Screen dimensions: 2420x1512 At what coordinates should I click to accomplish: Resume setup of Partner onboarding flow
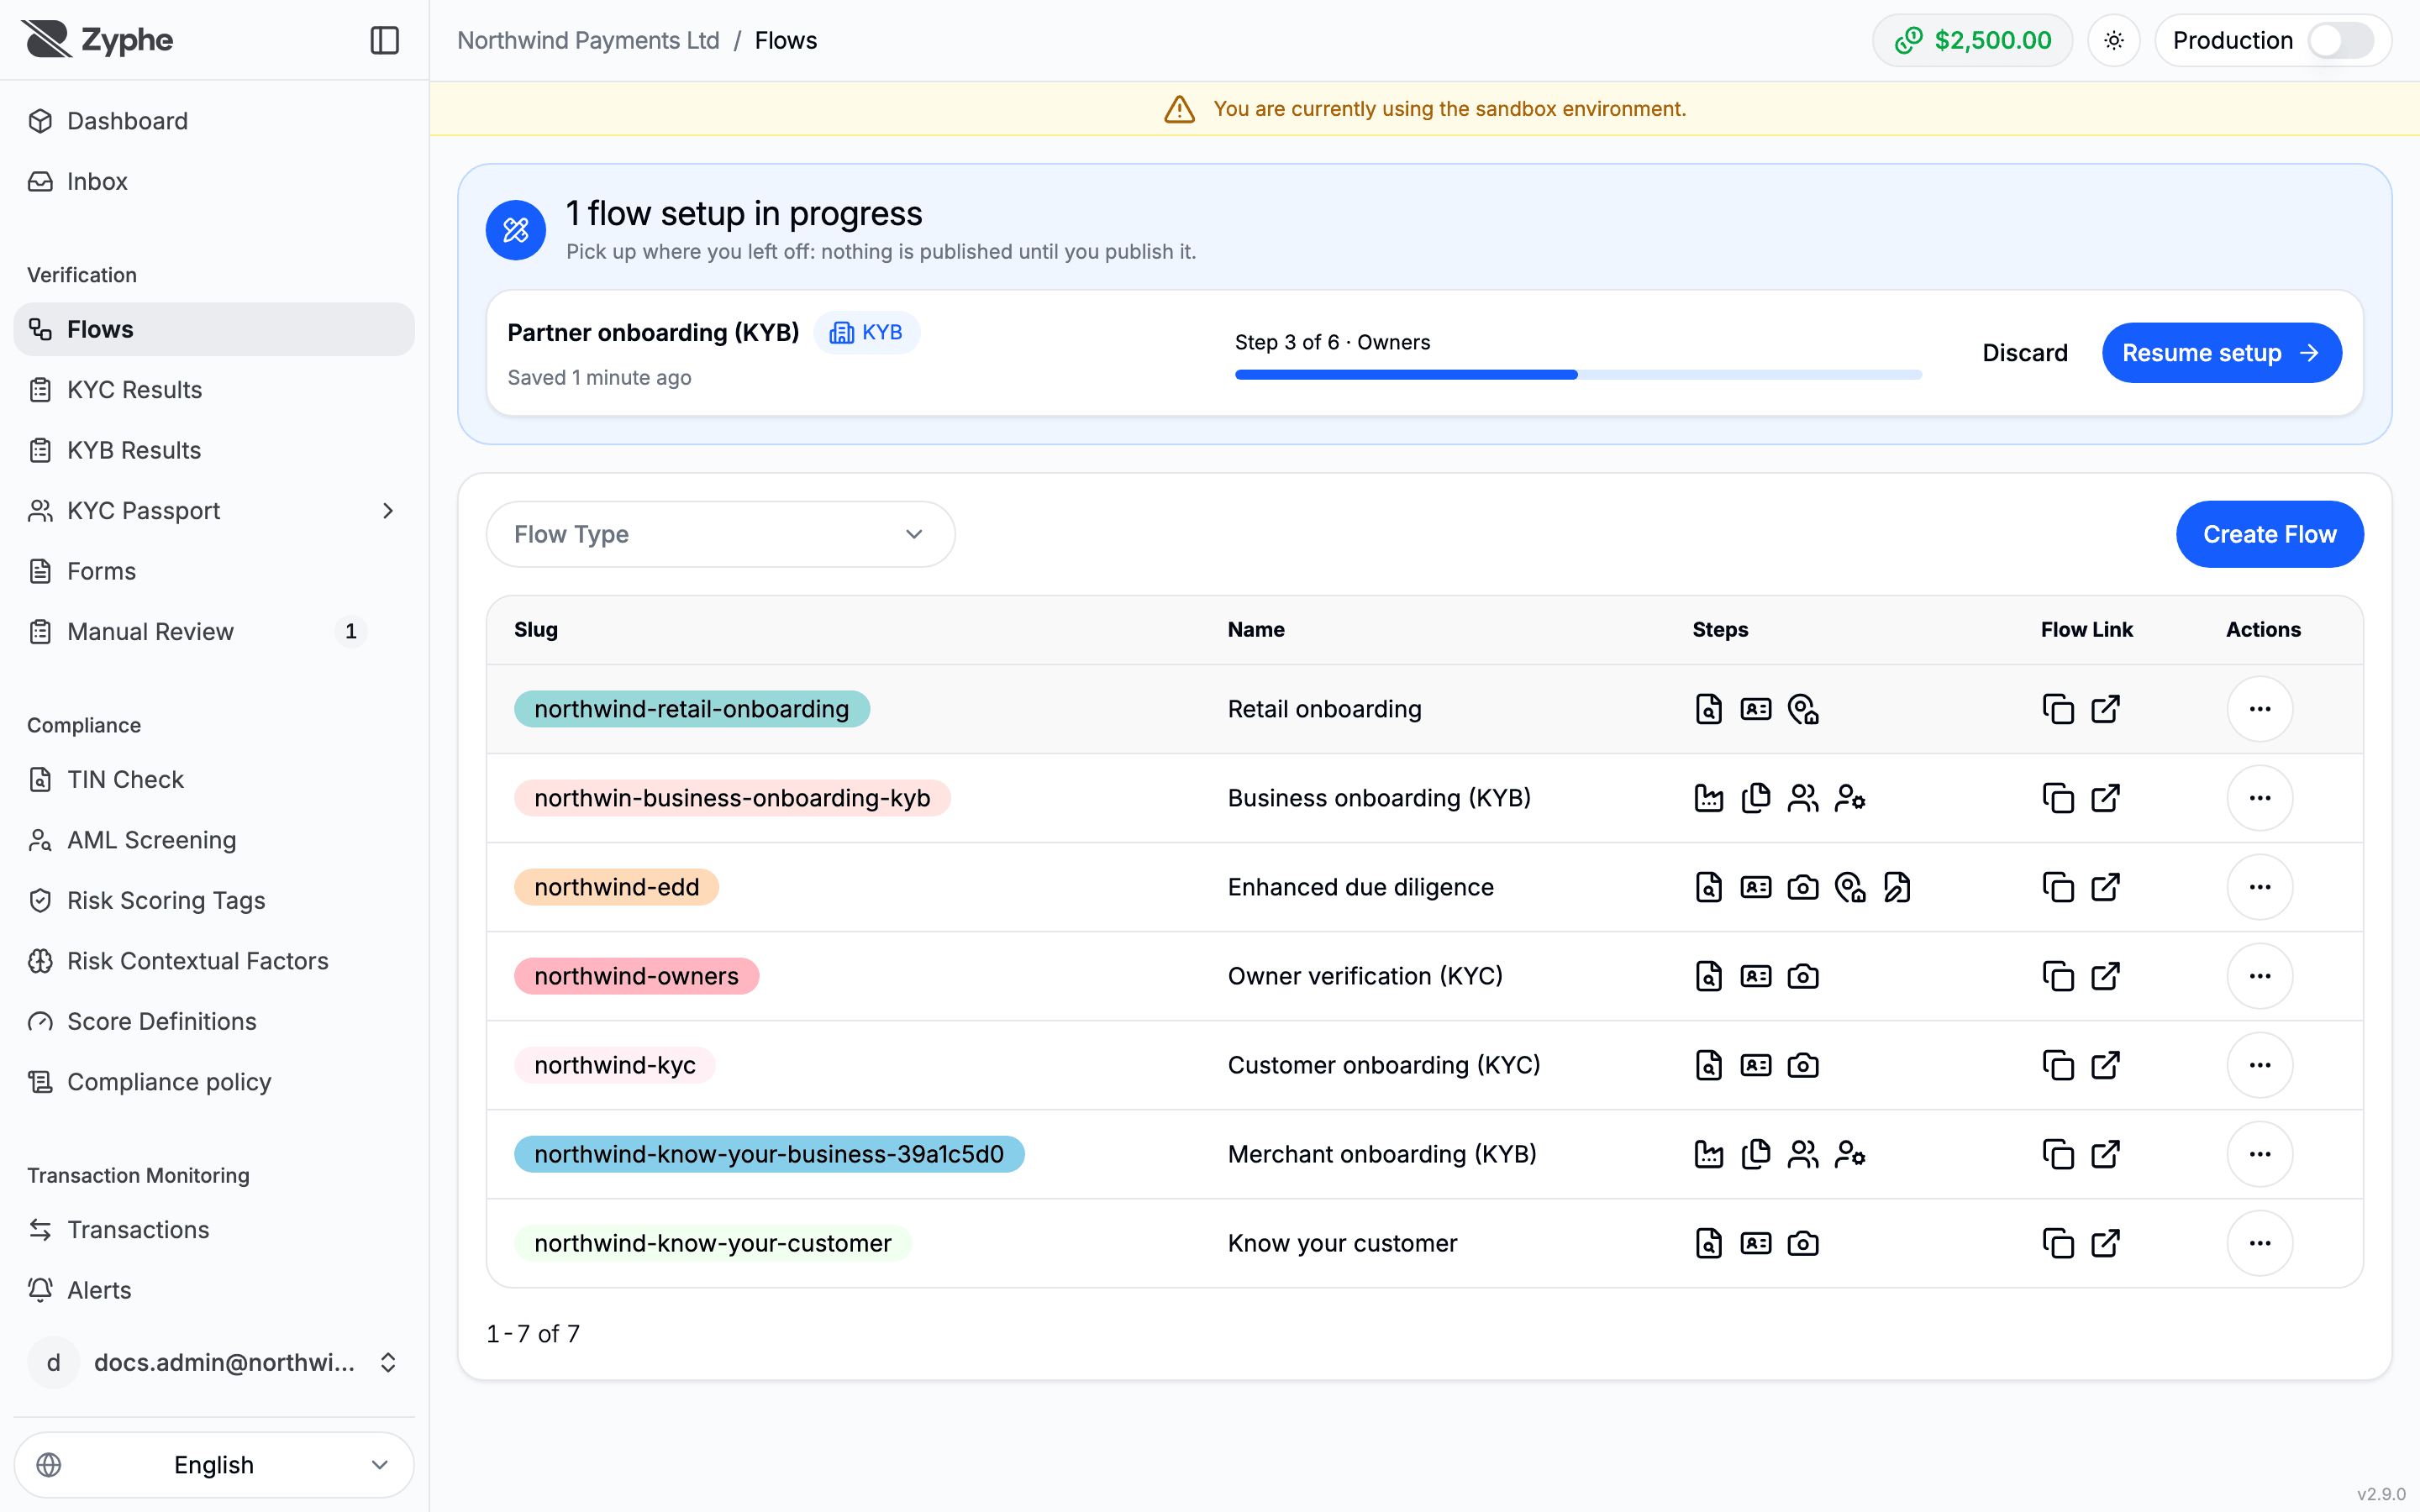[2221, 353]
